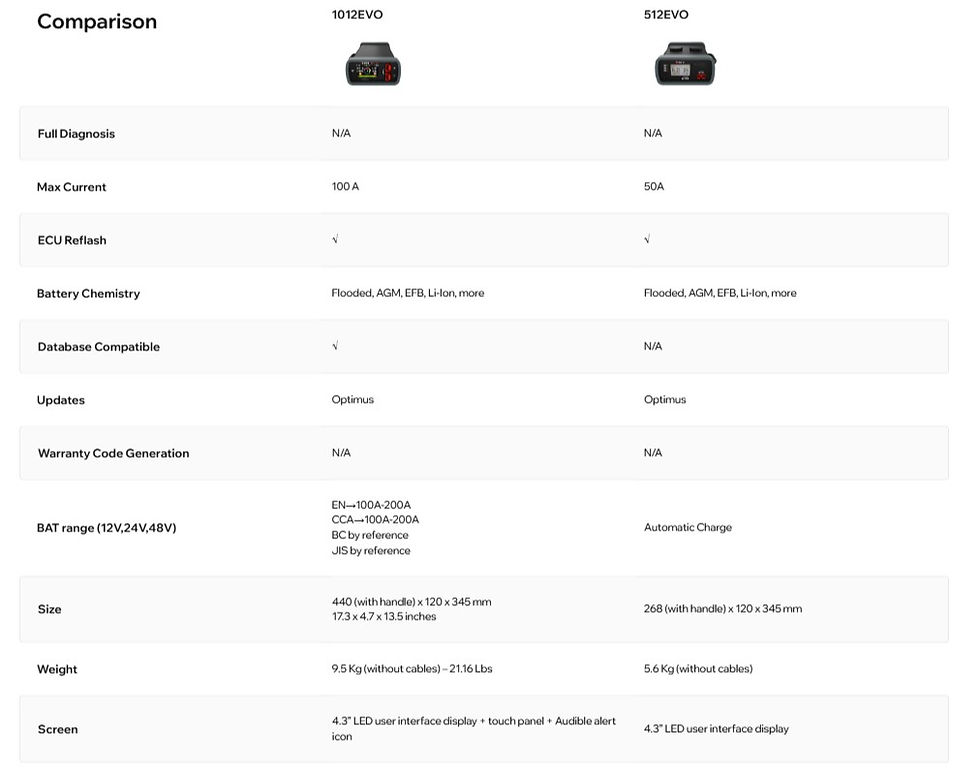Image resolution: width=980 pixels, height=782 pixels.
Task: Click the ECU Reflash checkmark for 1012EVO
Action: point(335,239)
